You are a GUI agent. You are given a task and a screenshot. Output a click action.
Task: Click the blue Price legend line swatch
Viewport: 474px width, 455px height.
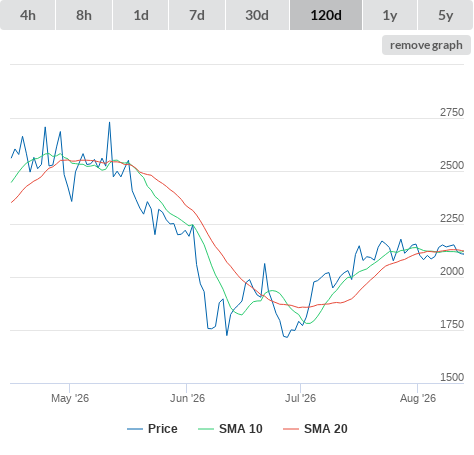tap(135, 429)
